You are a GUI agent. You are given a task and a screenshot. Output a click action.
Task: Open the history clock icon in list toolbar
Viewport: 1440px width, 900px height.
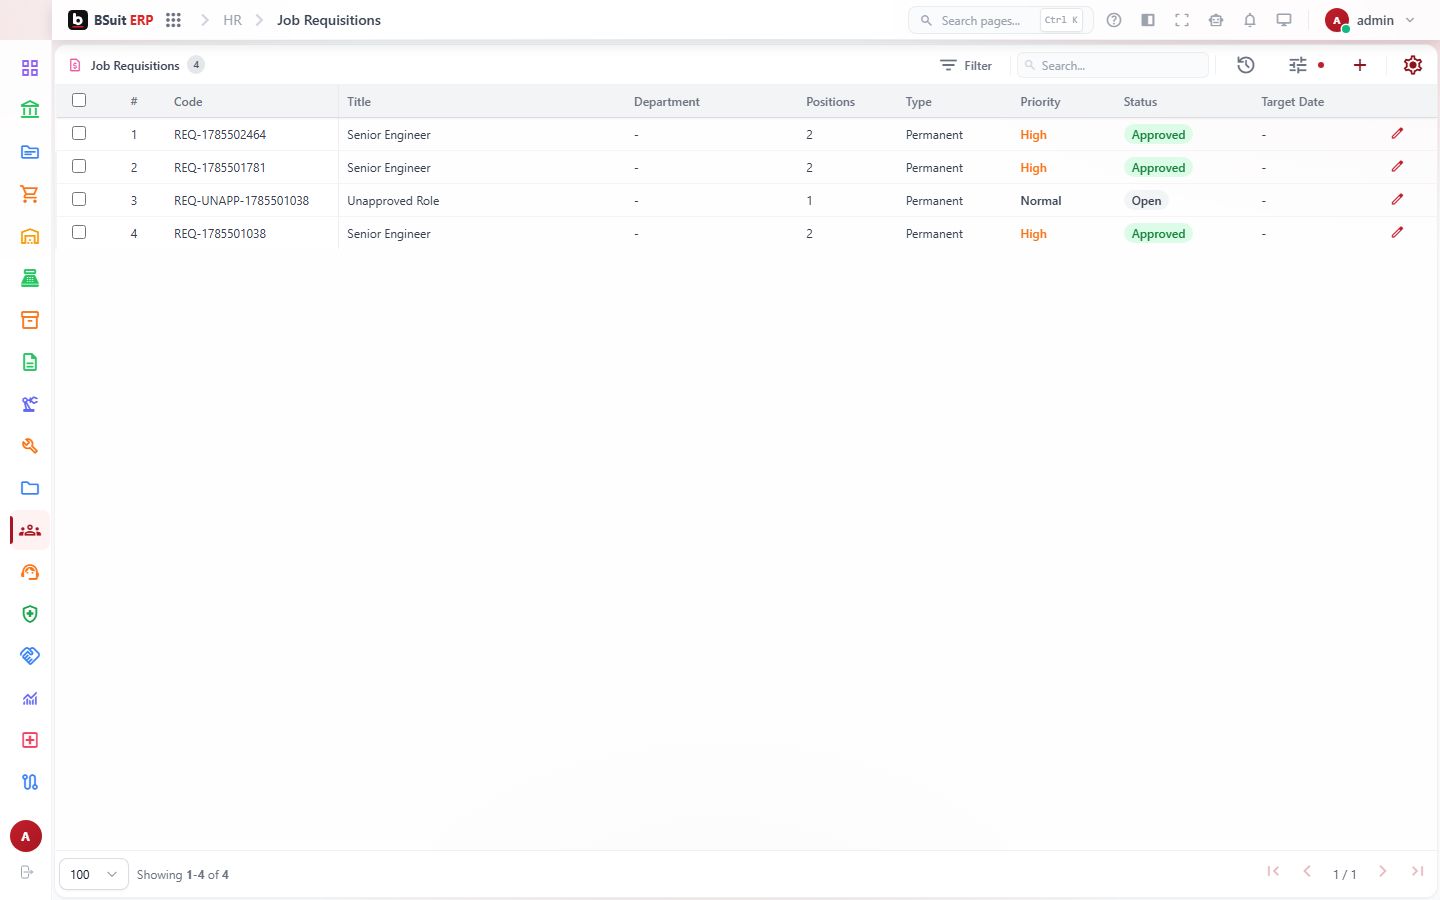pyautogui.click(x=1246, y=65)
